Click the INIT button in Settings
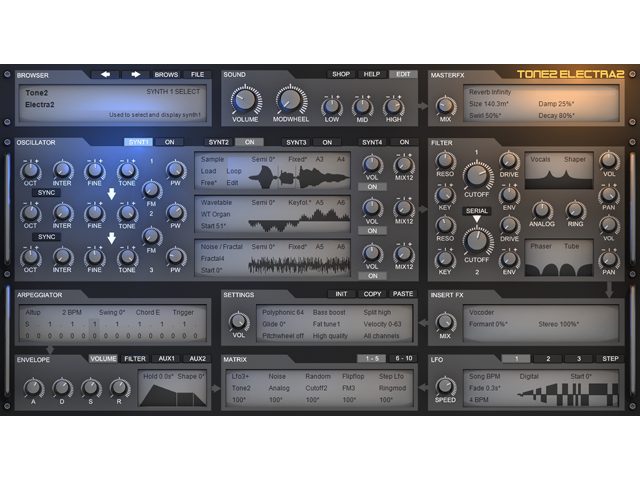The width and height of the screenshot is (640, 480). coord(341,294)
